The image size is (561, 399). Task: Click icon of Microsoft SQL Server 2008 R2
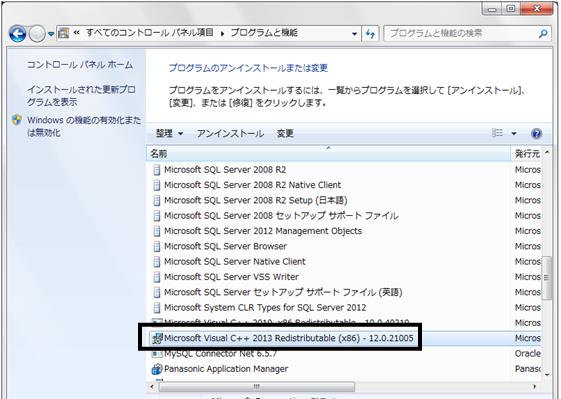pos(157,170)
